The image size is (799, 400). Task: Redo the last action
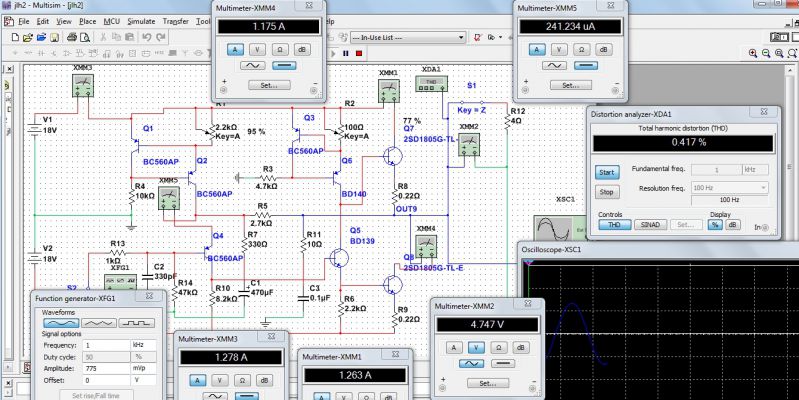click(x=161, y=37)
